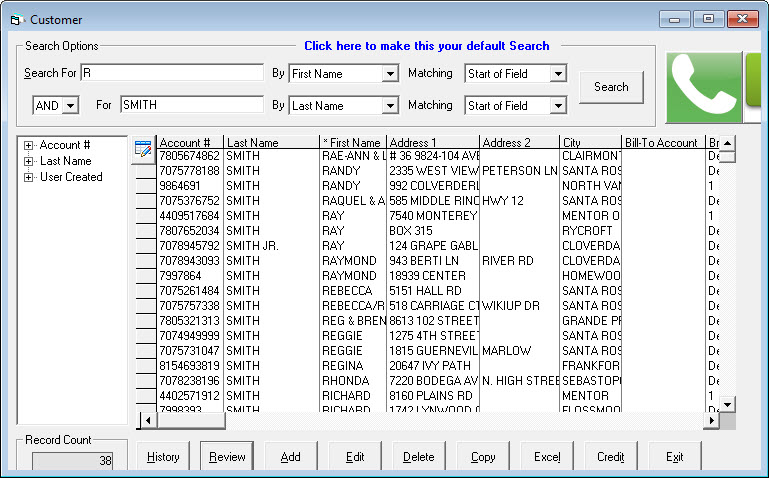
Task: Open the AND operator dropdown
Action: click(x=71, y=106)
